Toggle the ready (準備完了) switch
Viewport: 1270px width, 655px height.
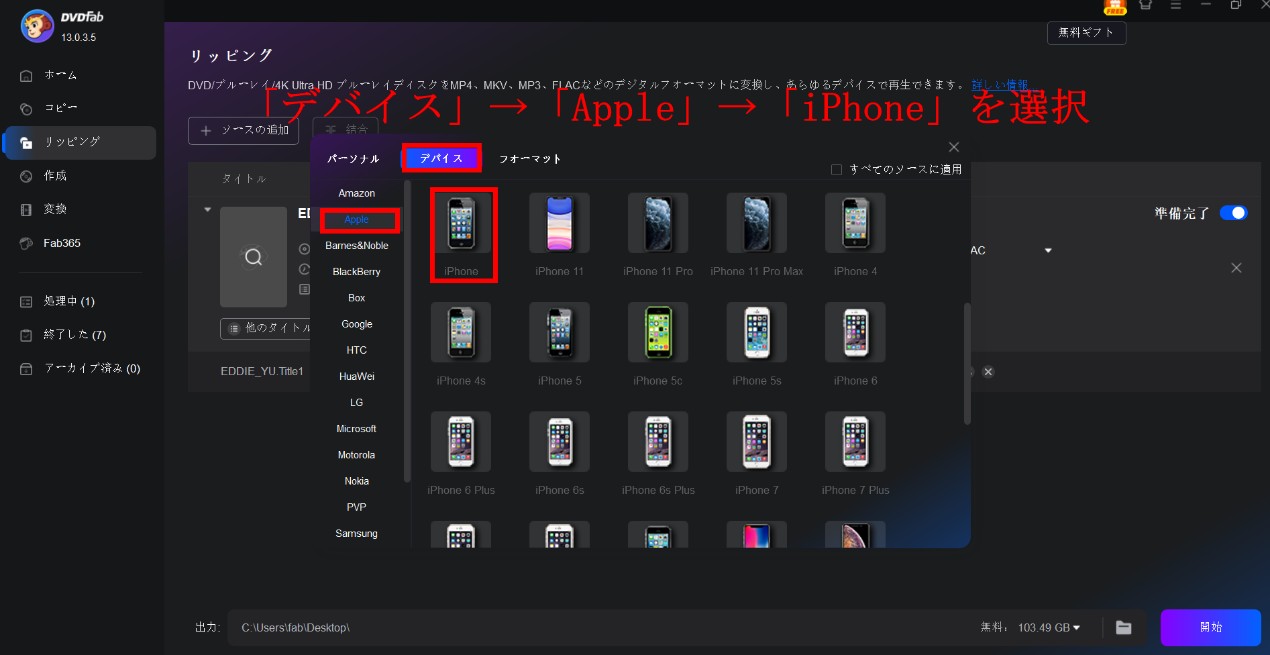click(x=1233, y=213)
